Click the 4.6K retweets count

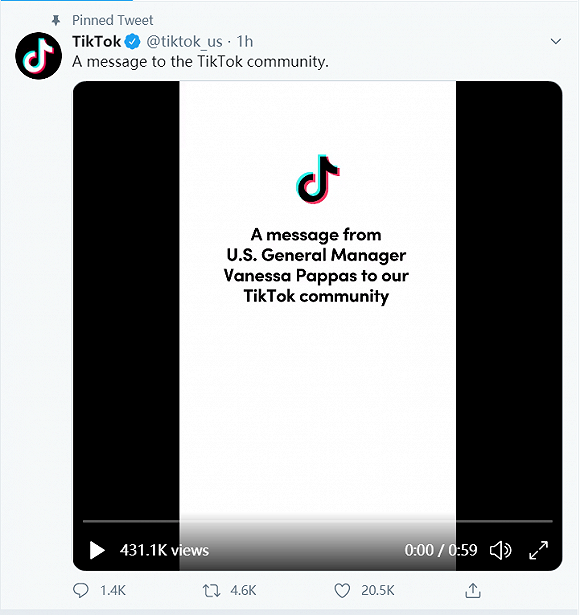coord(243,590)
